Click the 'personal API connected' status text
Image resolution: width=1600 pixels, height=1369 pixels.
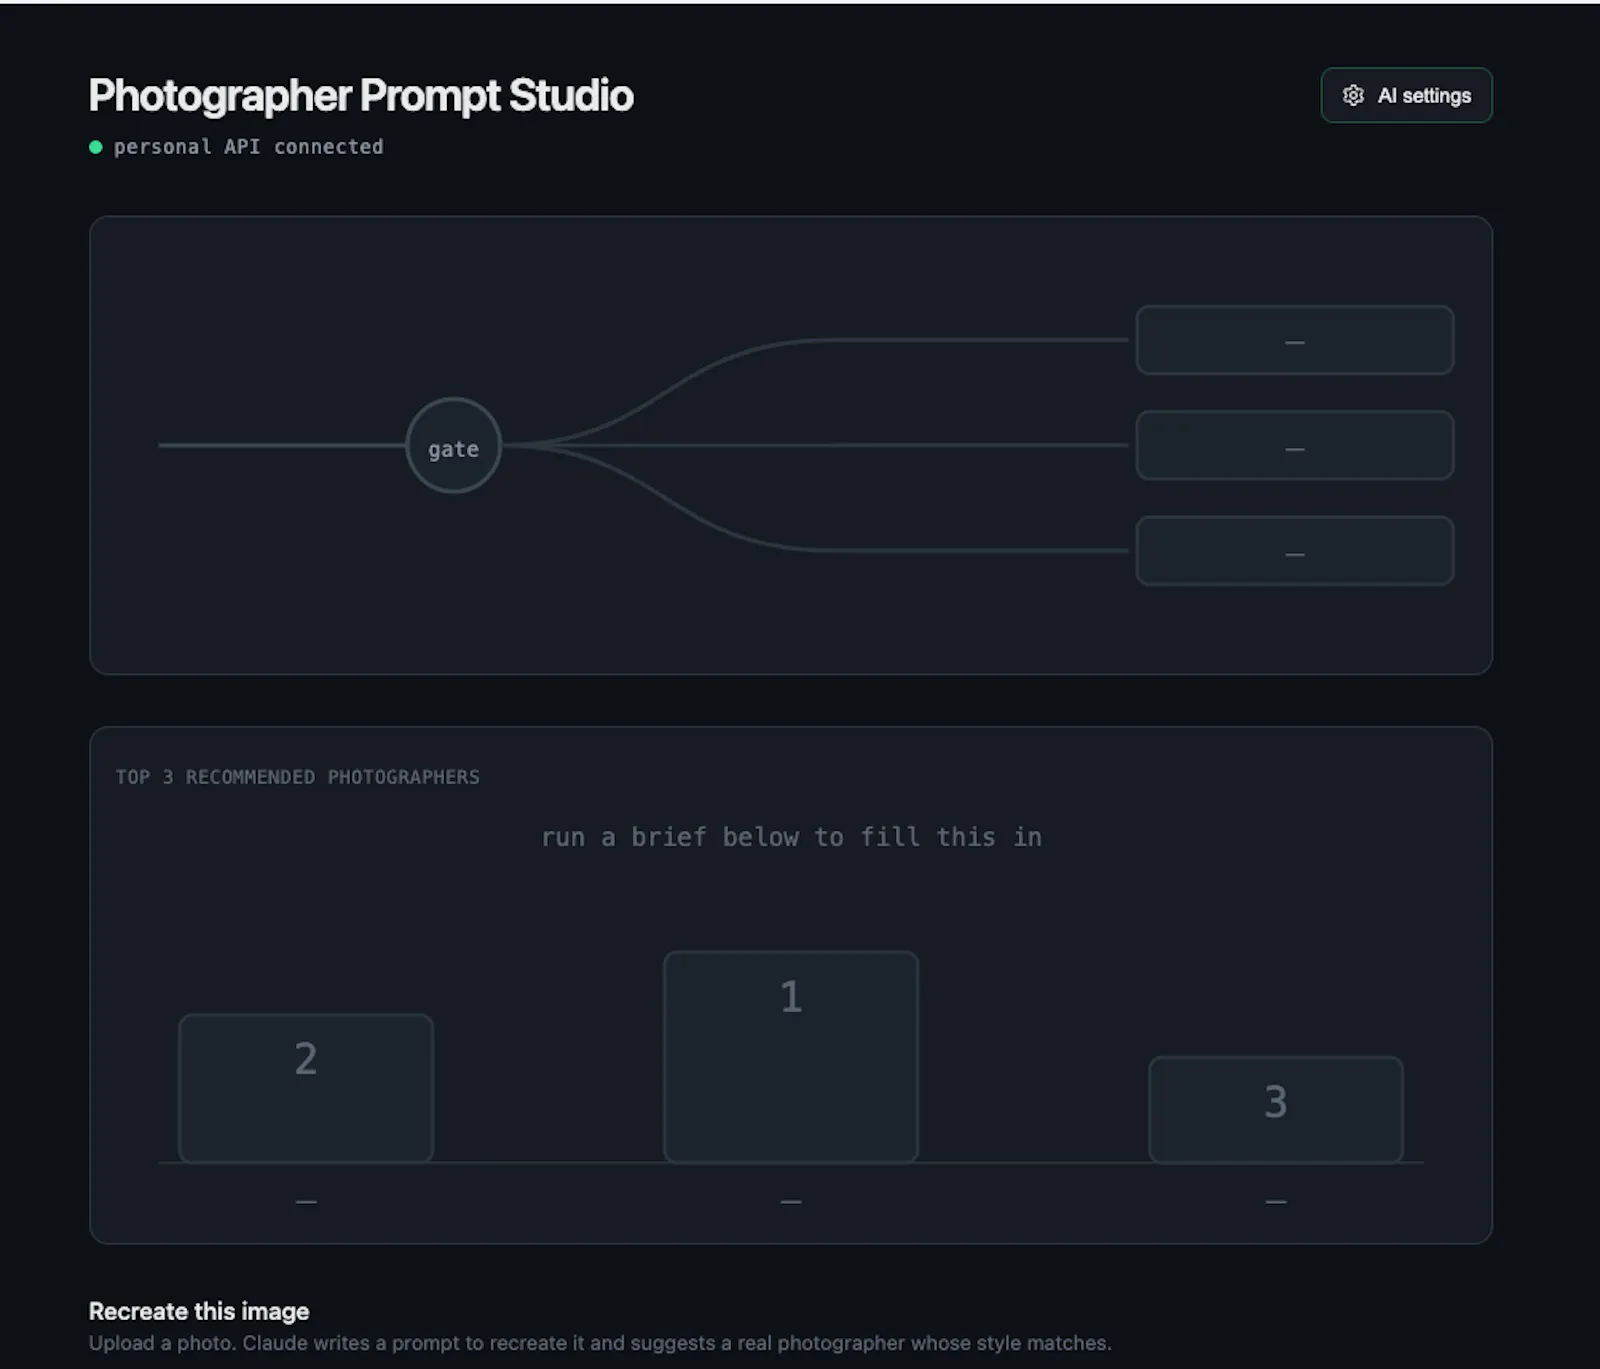pos(248,147)
